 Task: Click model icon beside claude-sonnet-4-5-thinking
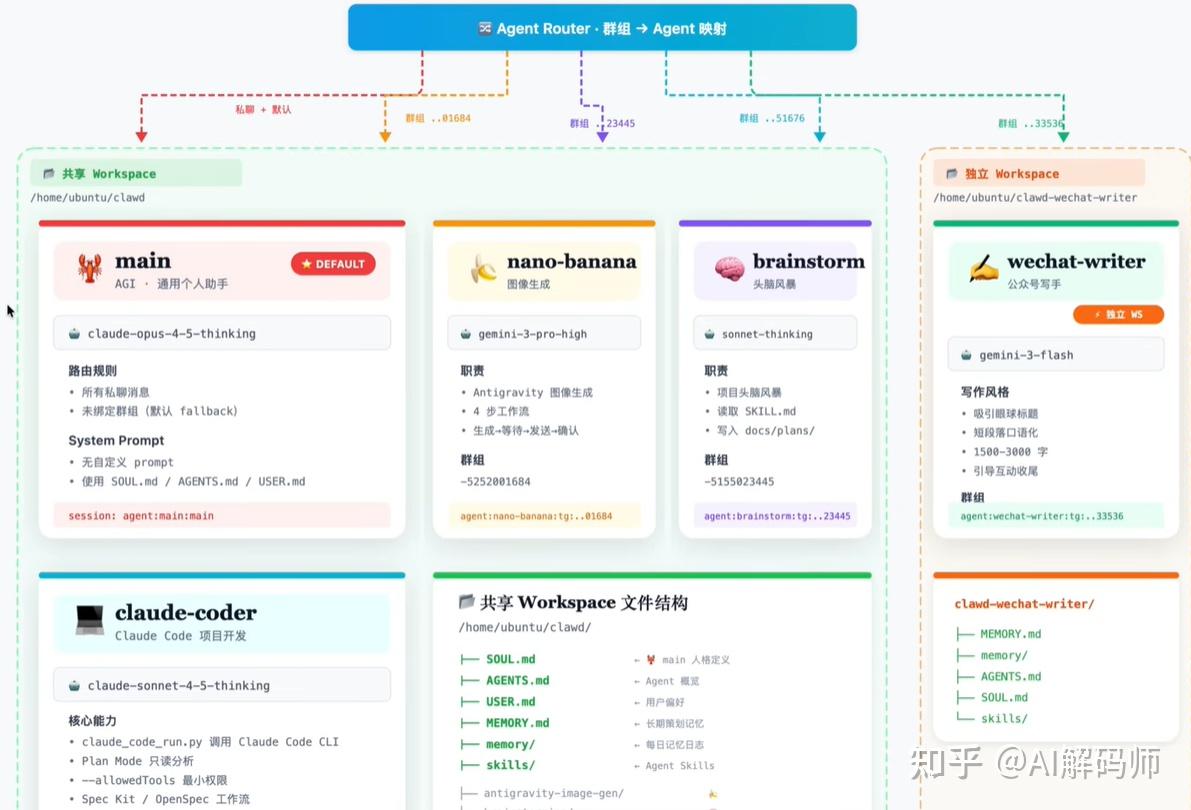[74, 685]
